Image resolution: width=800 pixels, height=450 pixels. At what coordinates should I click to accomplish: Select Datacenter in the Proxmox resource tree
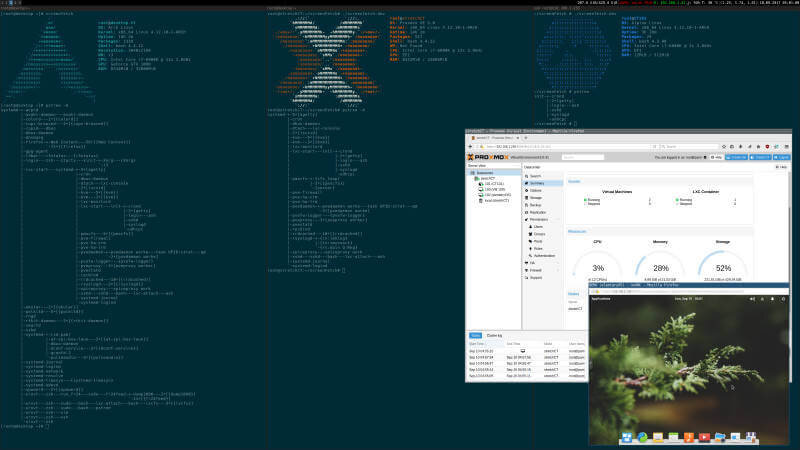point(493,173)
